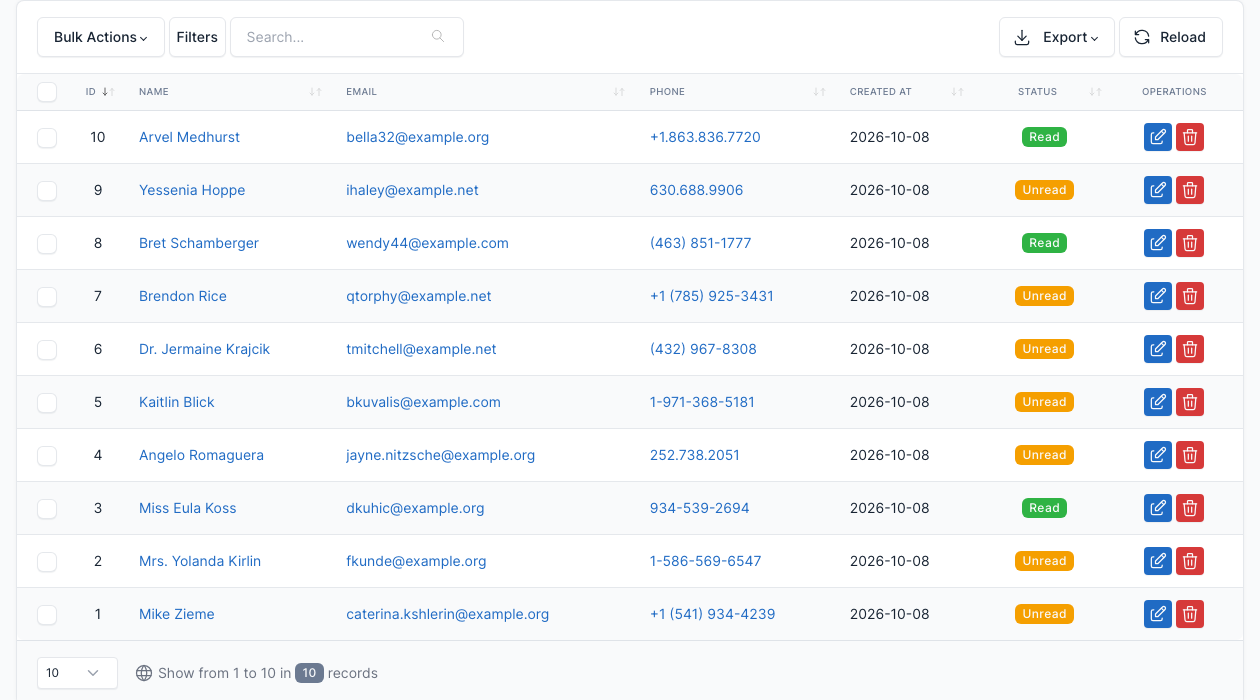Sort by the Name column arrows
This screenshot has height=700, width=1260.
pos(316,92)
